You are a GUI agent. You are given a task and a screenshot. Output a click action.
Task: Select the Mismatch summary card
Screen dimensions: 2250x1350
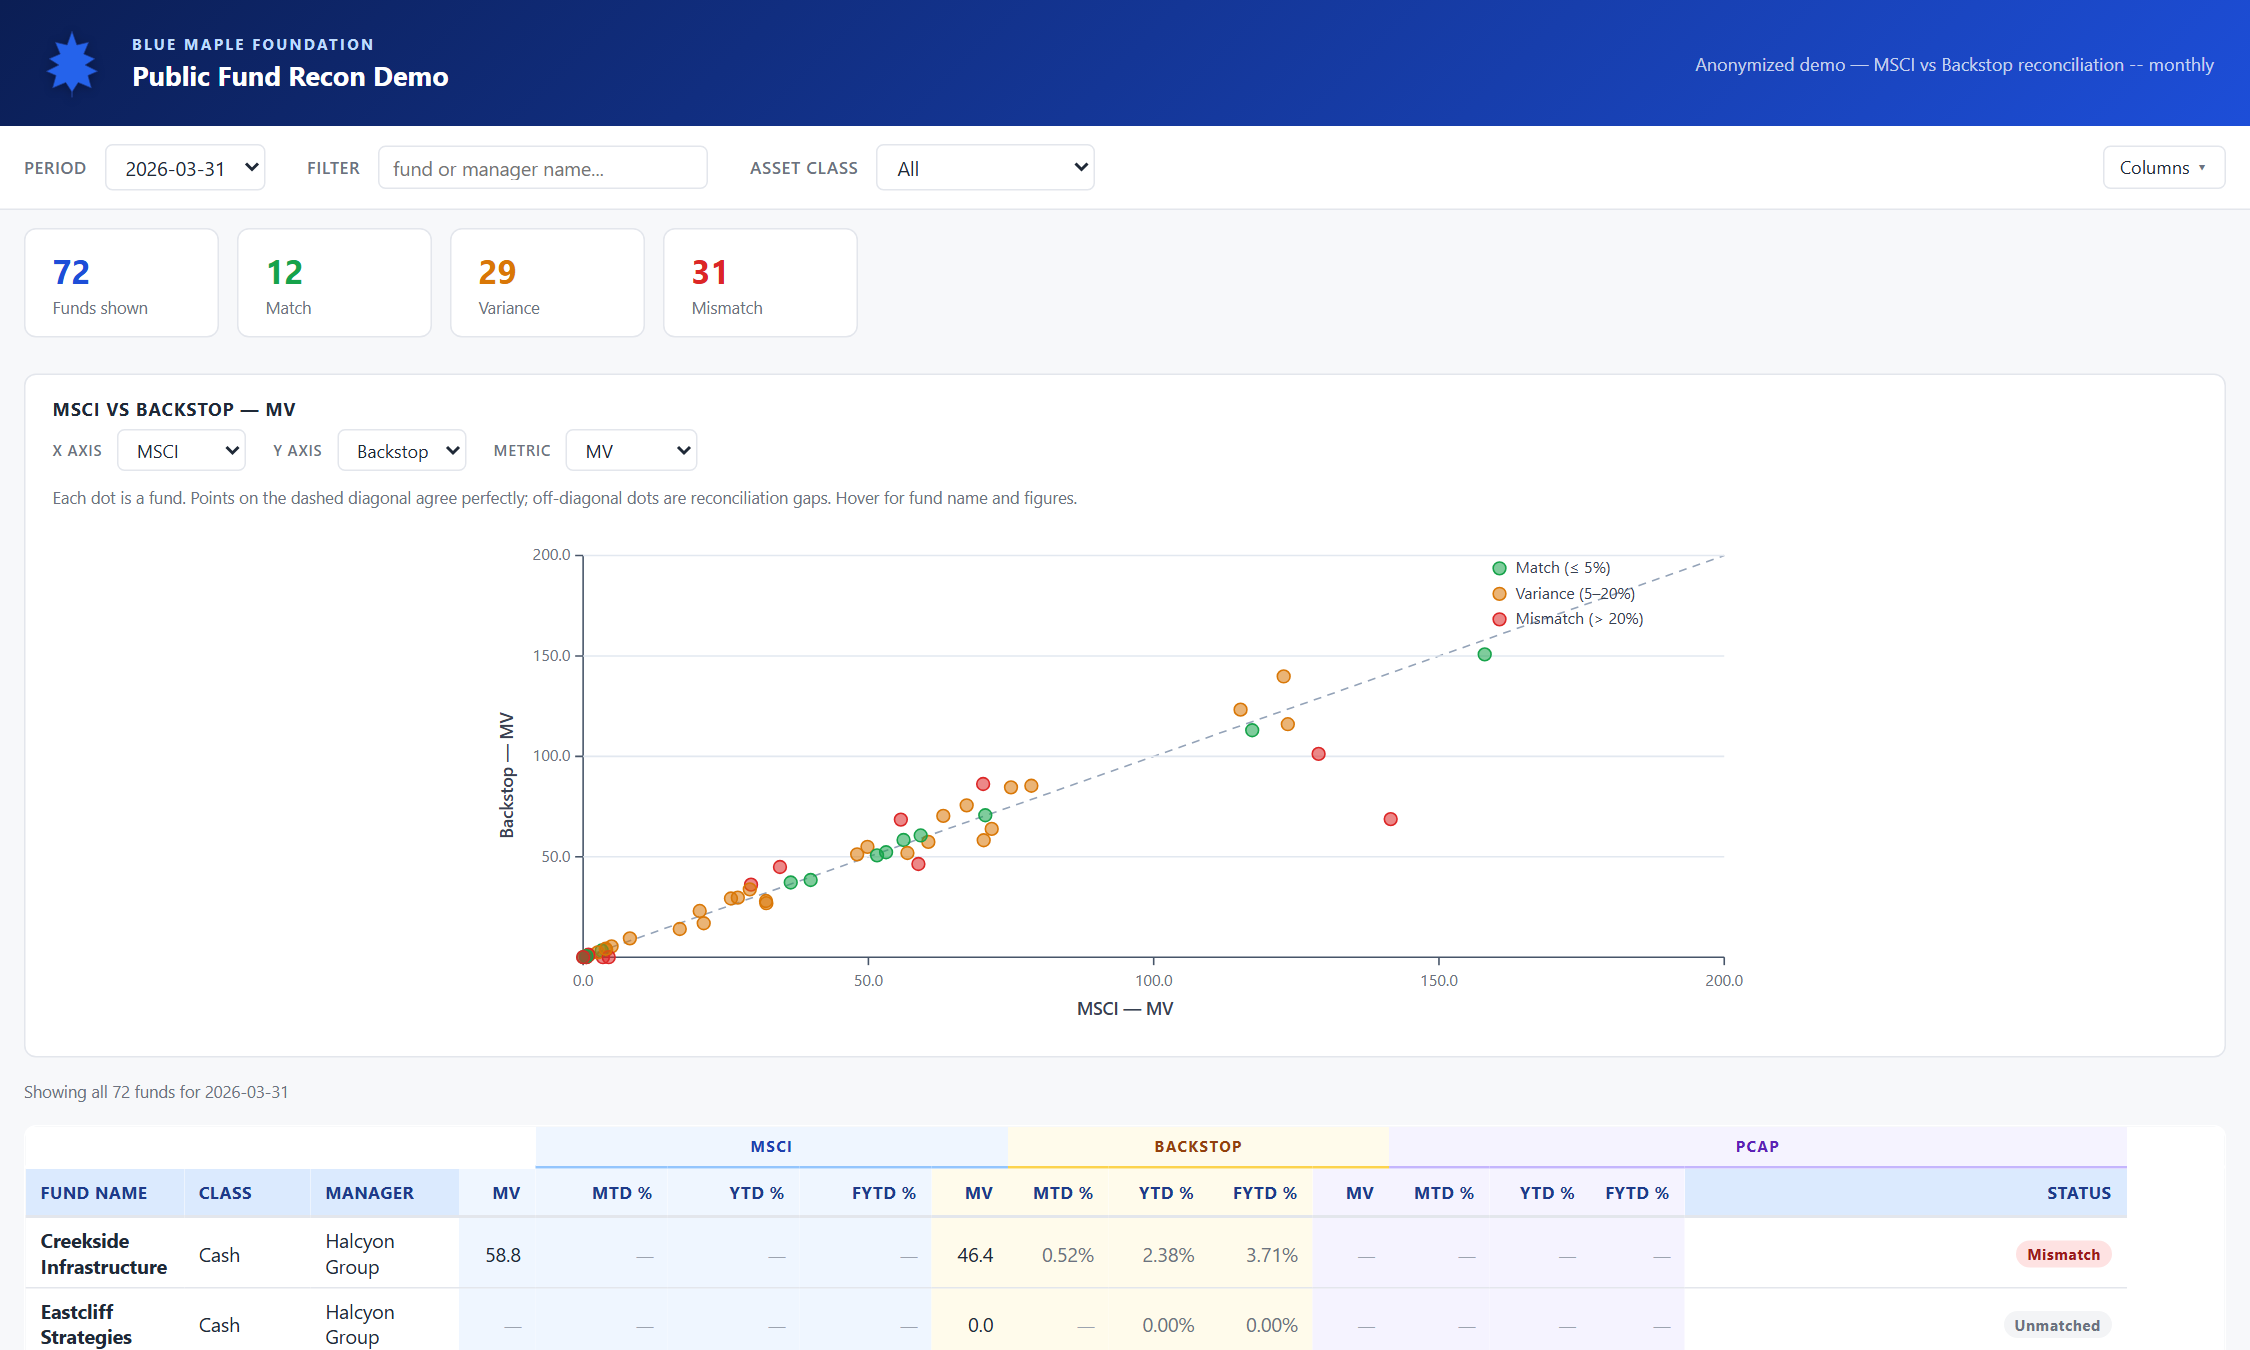(760, 283)
